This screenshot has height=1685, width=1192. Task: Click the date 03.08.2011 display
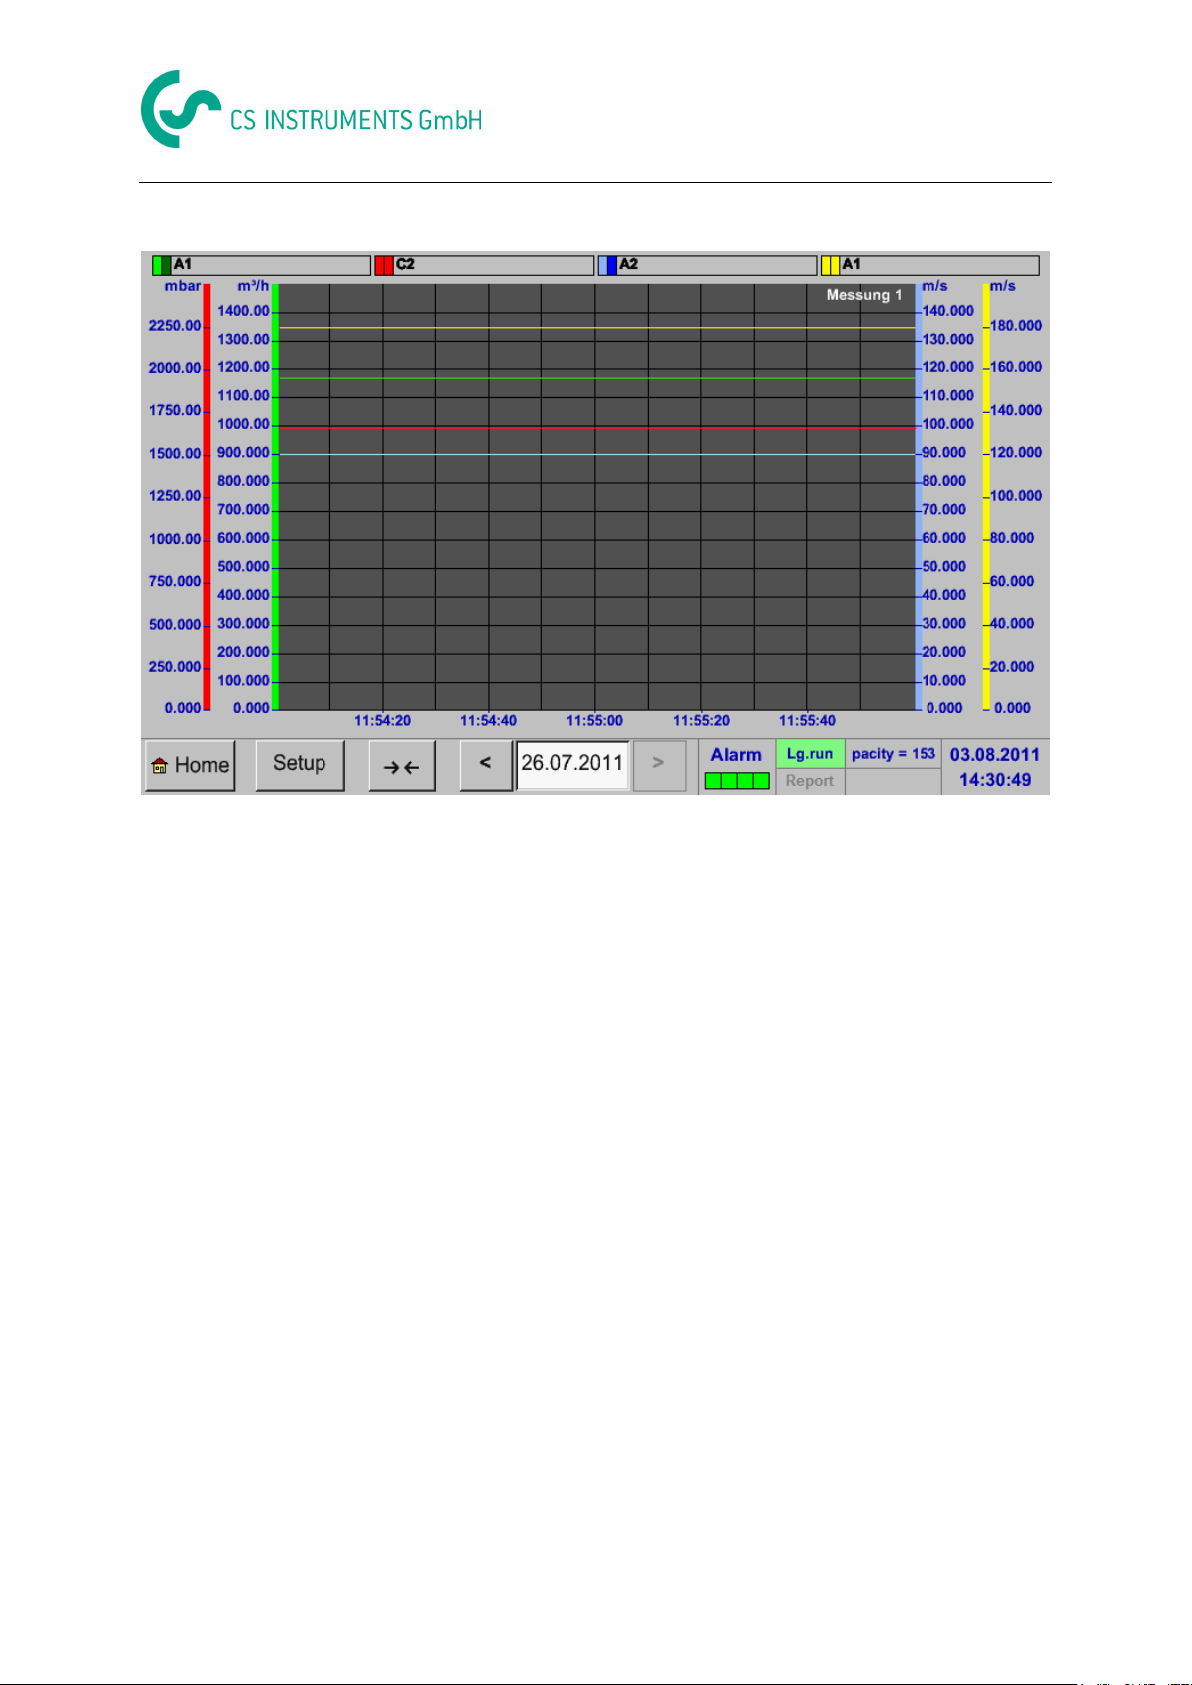tap(995, 755)
